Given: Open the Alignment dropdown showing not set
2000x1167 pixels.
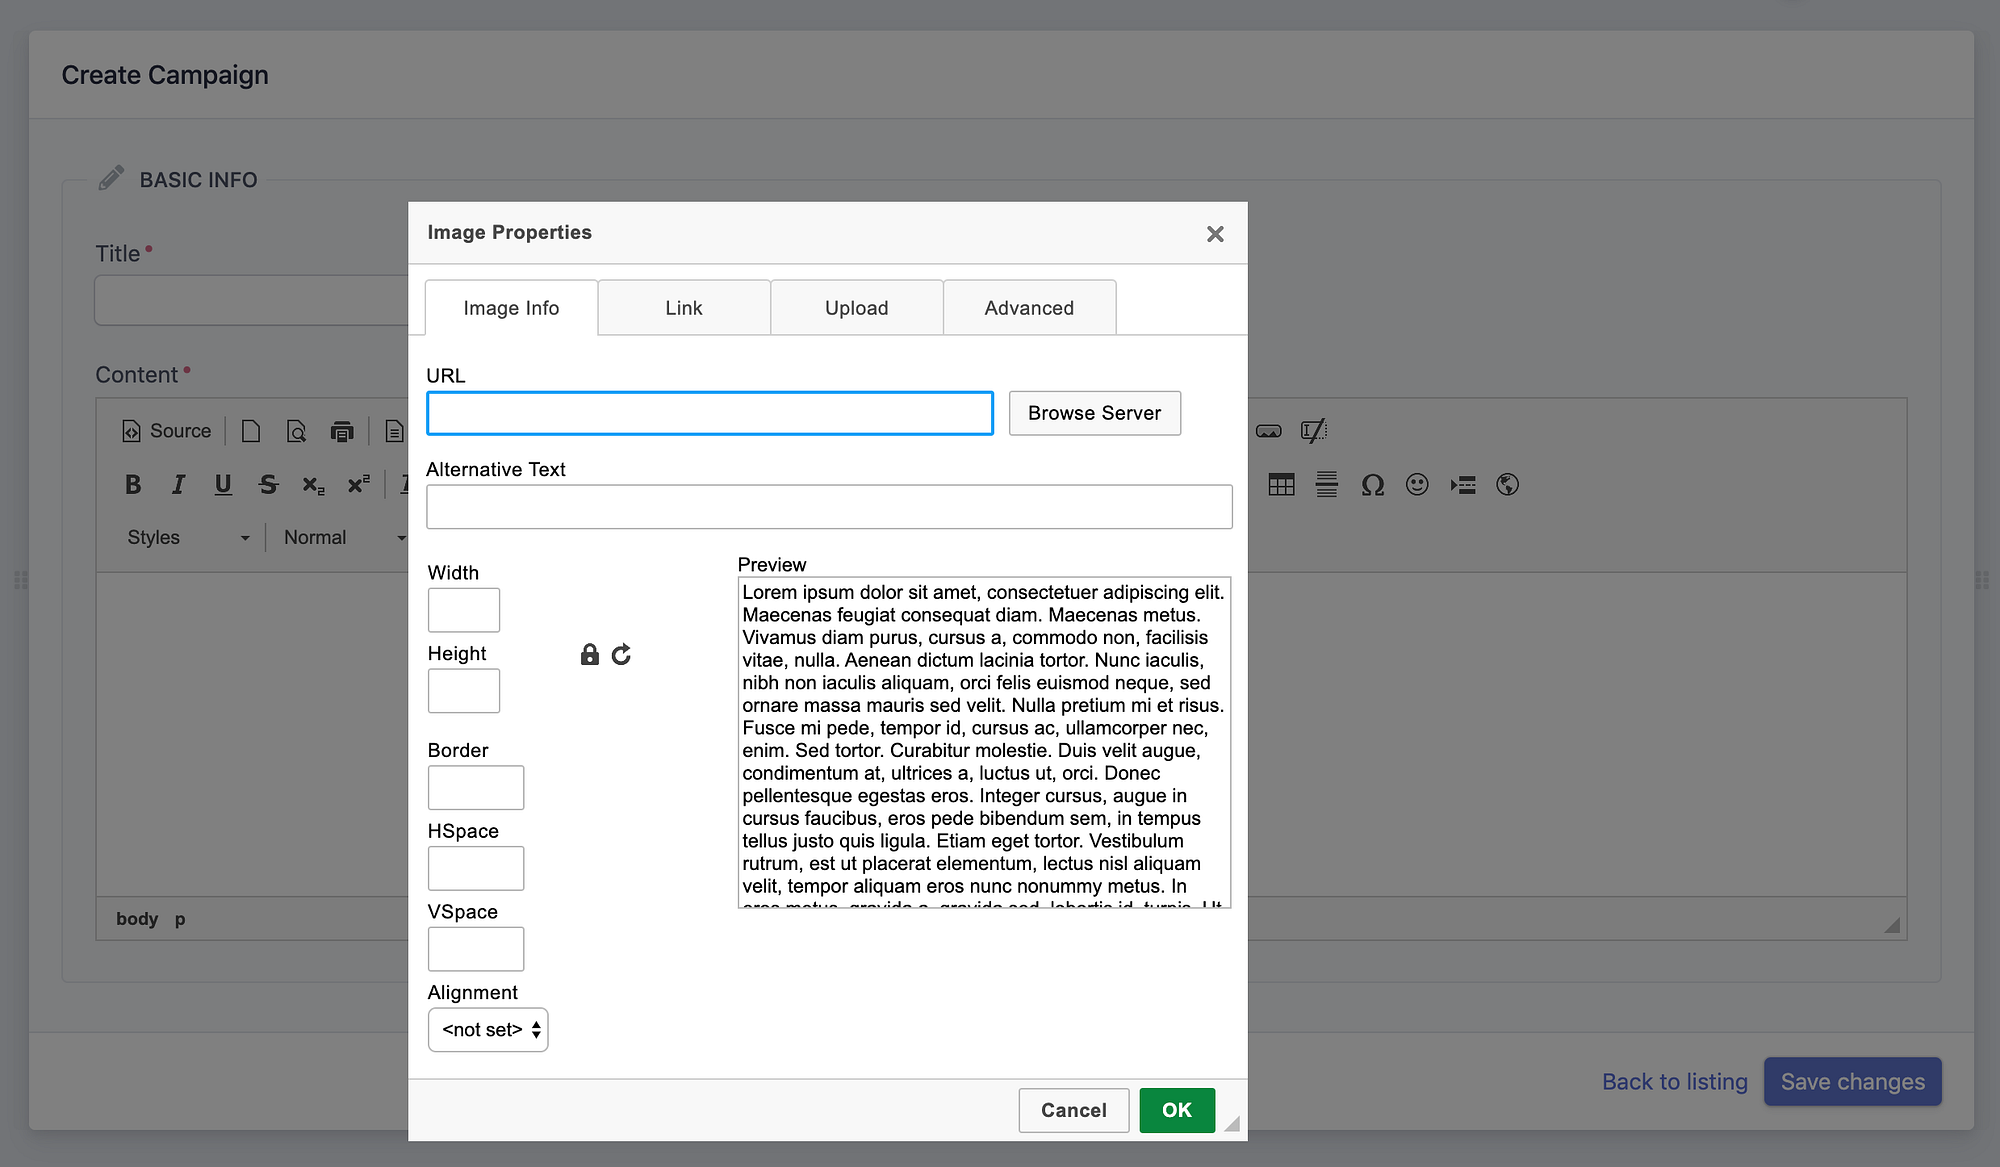Looking at the screenshot, I should (488, 1029).
